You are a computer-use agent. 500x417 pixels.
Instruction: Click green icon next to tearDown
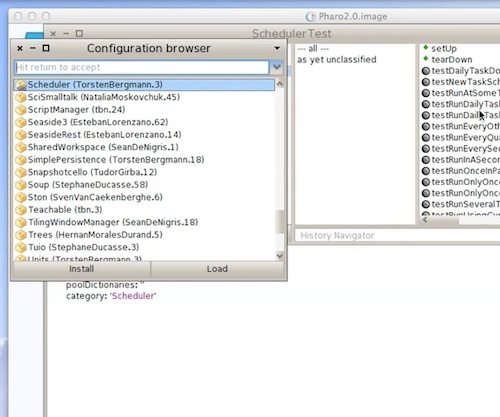(x=426, y=59)
